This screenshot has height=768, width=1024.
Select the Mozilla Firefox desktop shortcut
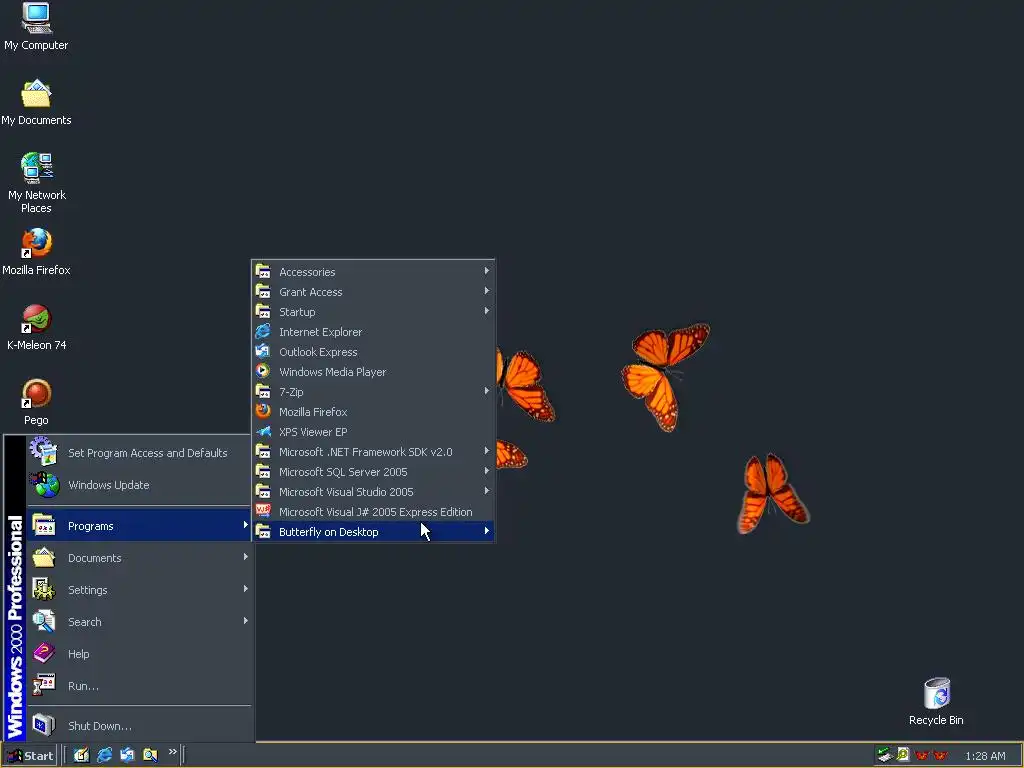[x=36, y=252]
